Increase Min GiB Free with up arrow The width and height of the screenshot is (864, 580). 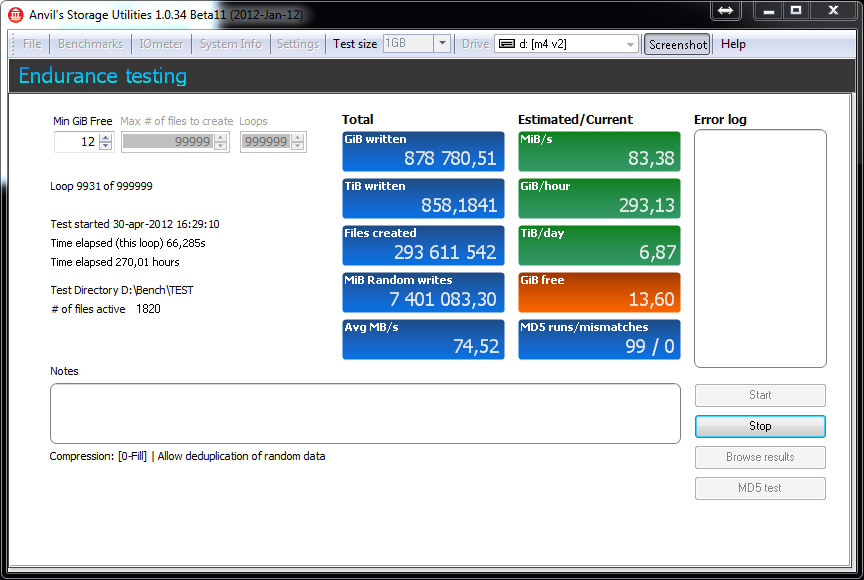[x=106, y=138]
